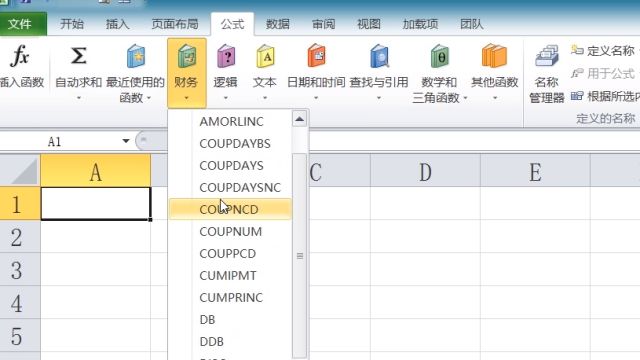
Task: Expand the Recently Used functions arrow
Action: [149, 98]
